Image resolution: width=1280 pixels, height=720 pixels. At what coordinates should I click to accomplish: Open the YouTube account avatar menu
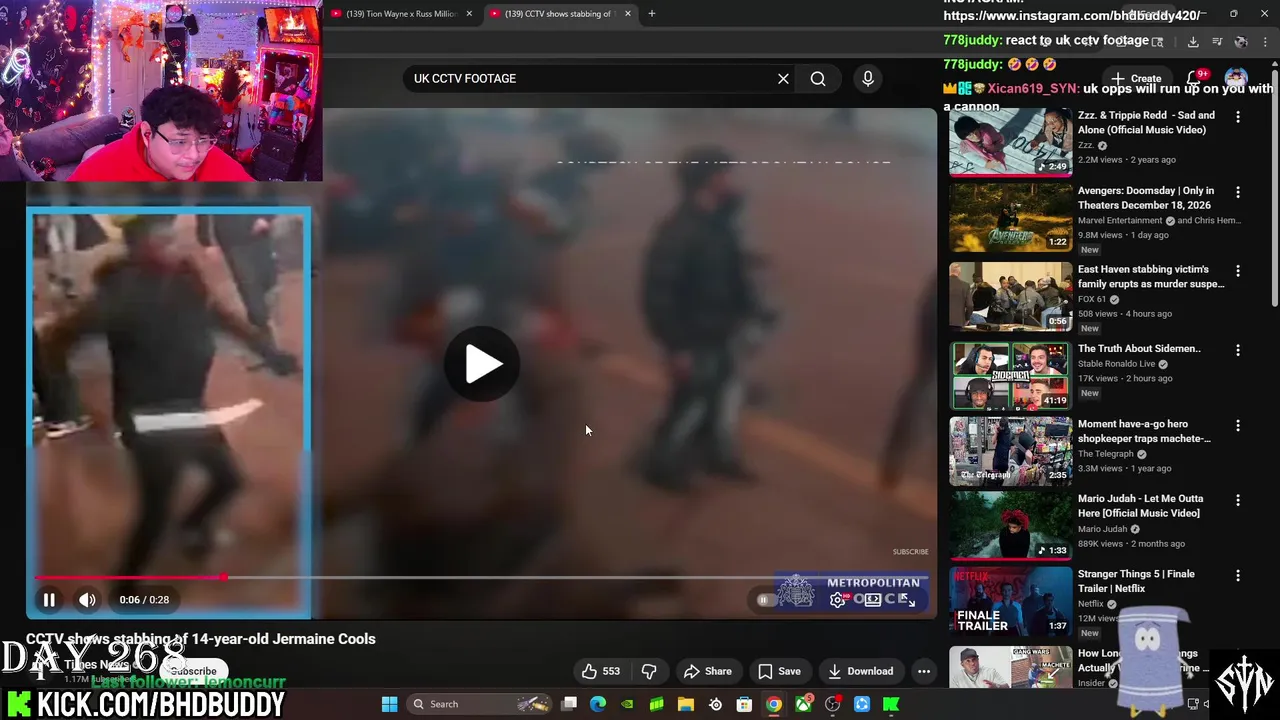click(1236, 78)
